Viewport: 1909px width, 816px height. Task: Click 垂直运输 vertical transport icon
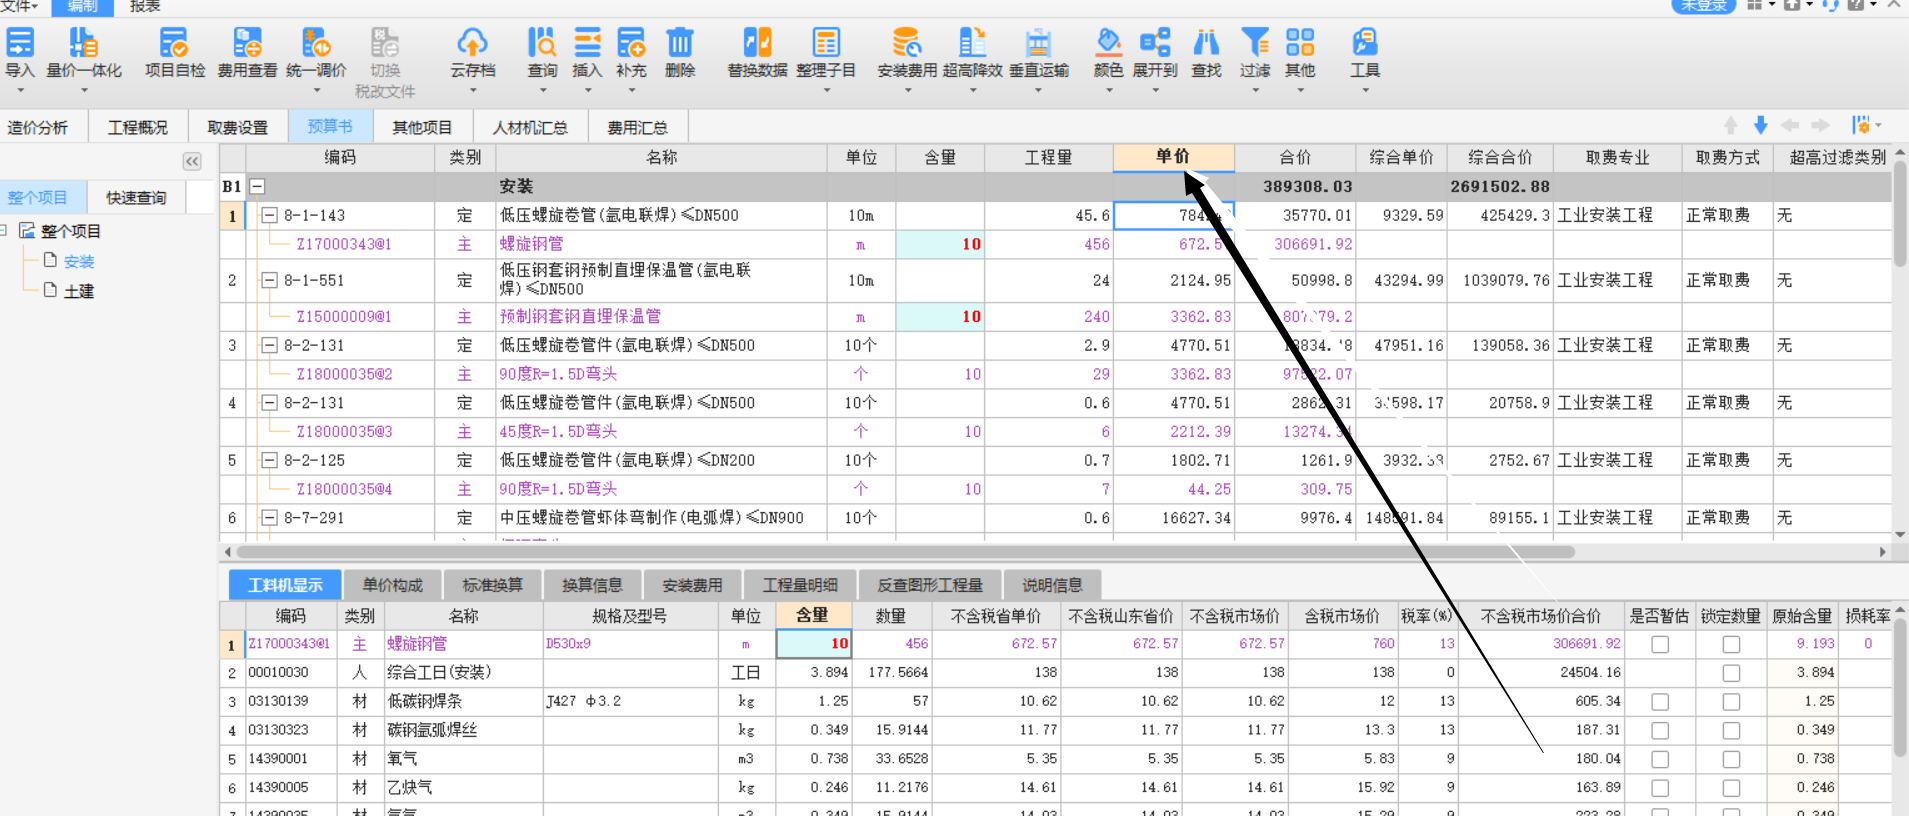1038,44
